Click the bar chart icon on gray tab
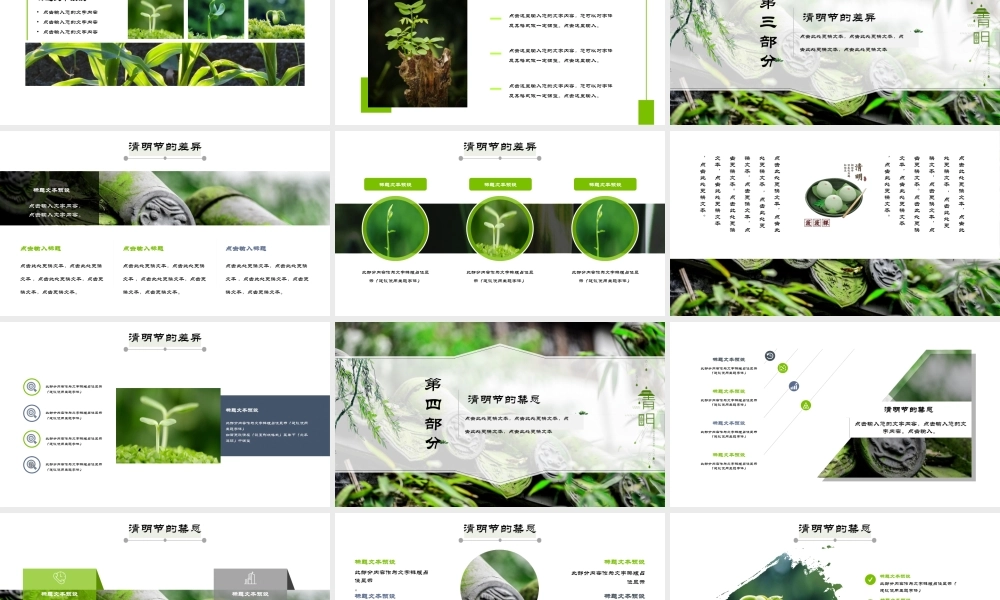Viewport: 1000px width, 600px height. (250, 578)
